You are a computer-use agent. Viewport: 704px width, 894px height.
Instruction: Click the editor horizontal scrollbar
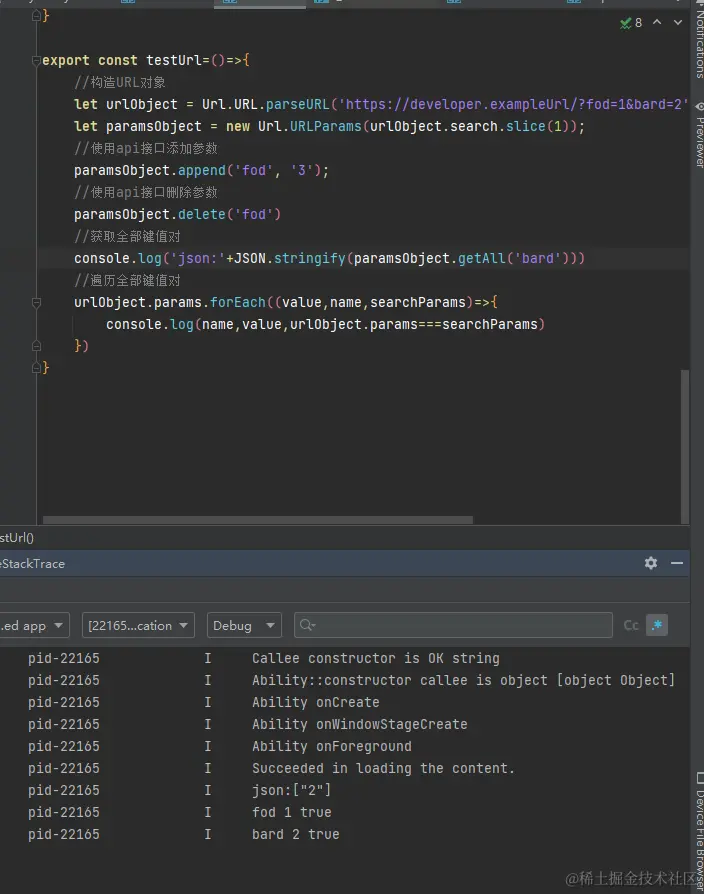tap(258, 520)
